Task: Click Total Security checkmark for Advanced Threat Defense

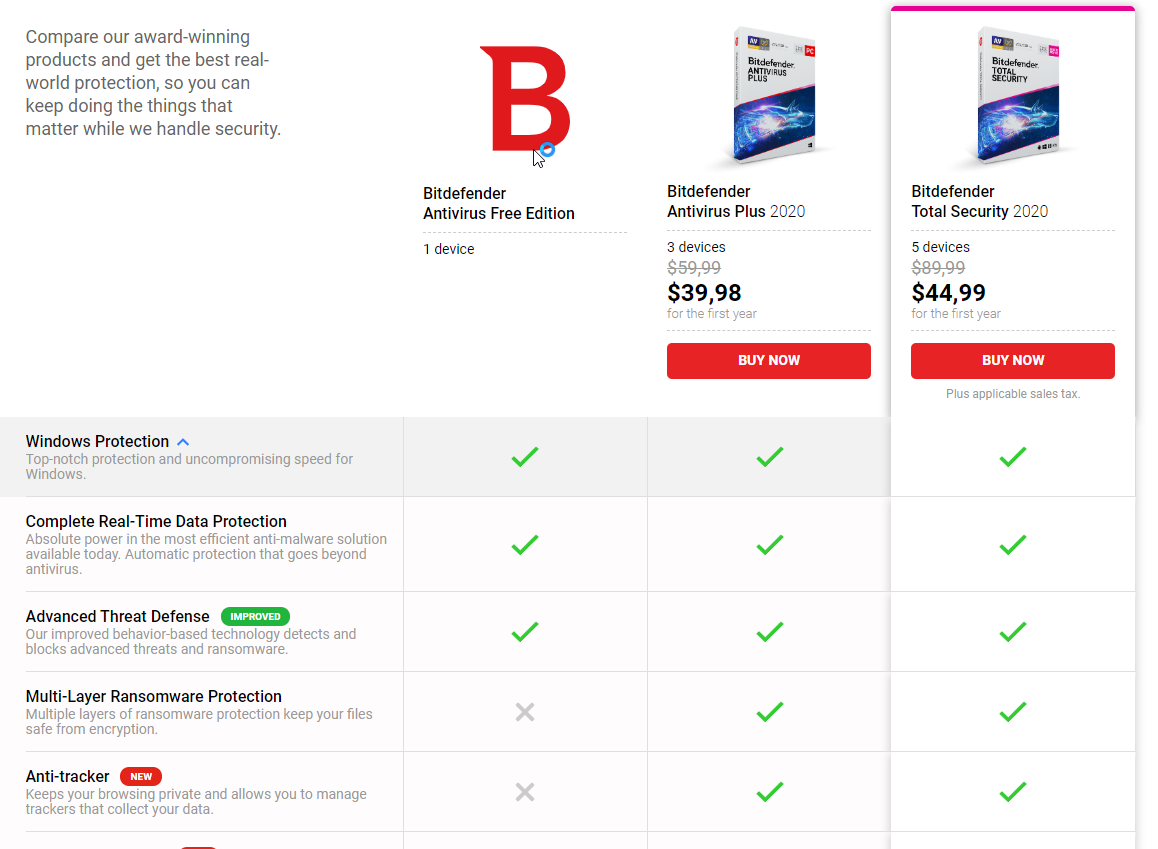Action: pyautogui.click(x=1013, y=632)
